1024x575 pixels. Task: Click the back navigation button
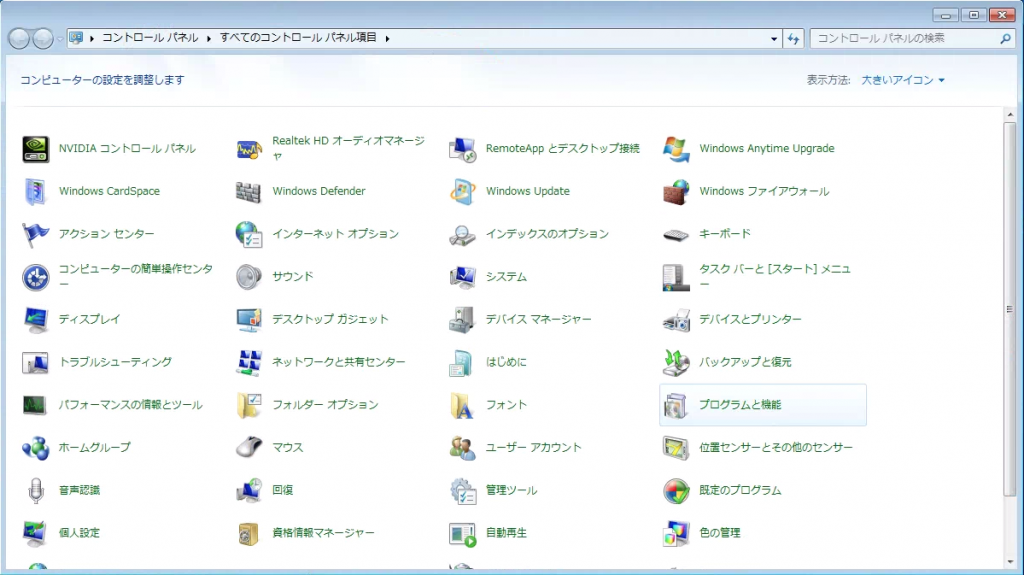[x=19, y=39]
